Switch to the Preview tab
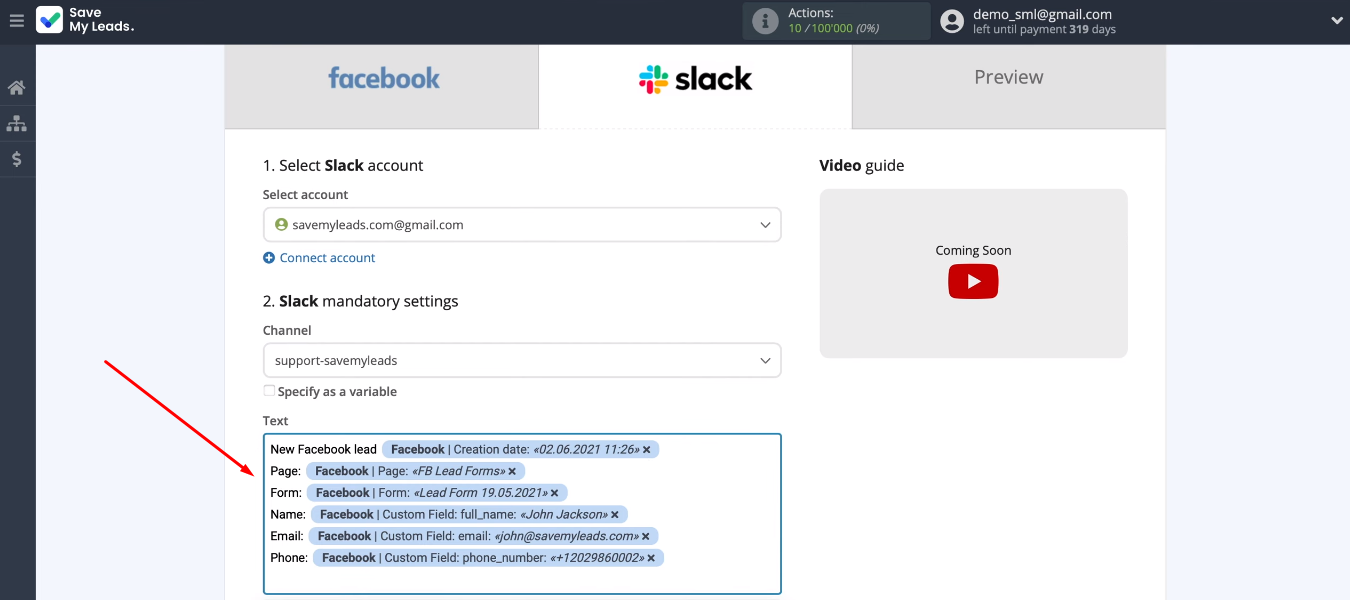This screenshot has width=1350, height=600. tap(1009, 87)
